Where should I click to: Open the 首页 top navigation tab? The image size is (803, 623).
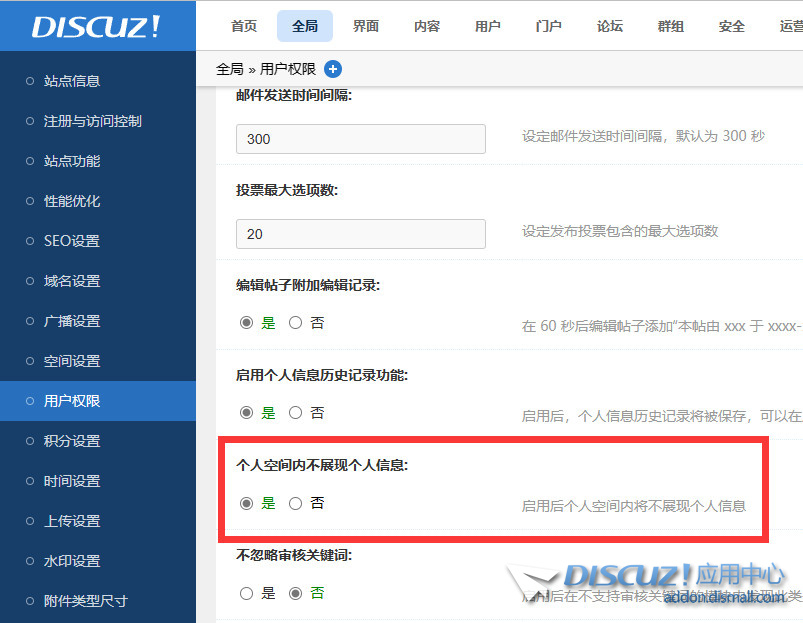point(244,26)
